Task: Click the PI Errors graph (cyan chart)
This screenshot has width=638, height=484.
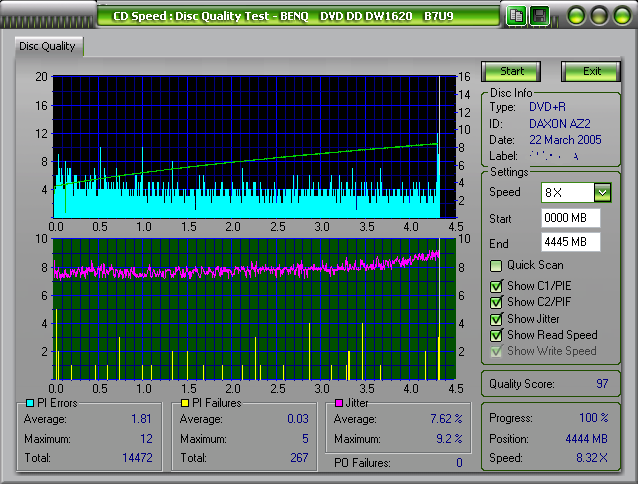Action: [254, 147]
